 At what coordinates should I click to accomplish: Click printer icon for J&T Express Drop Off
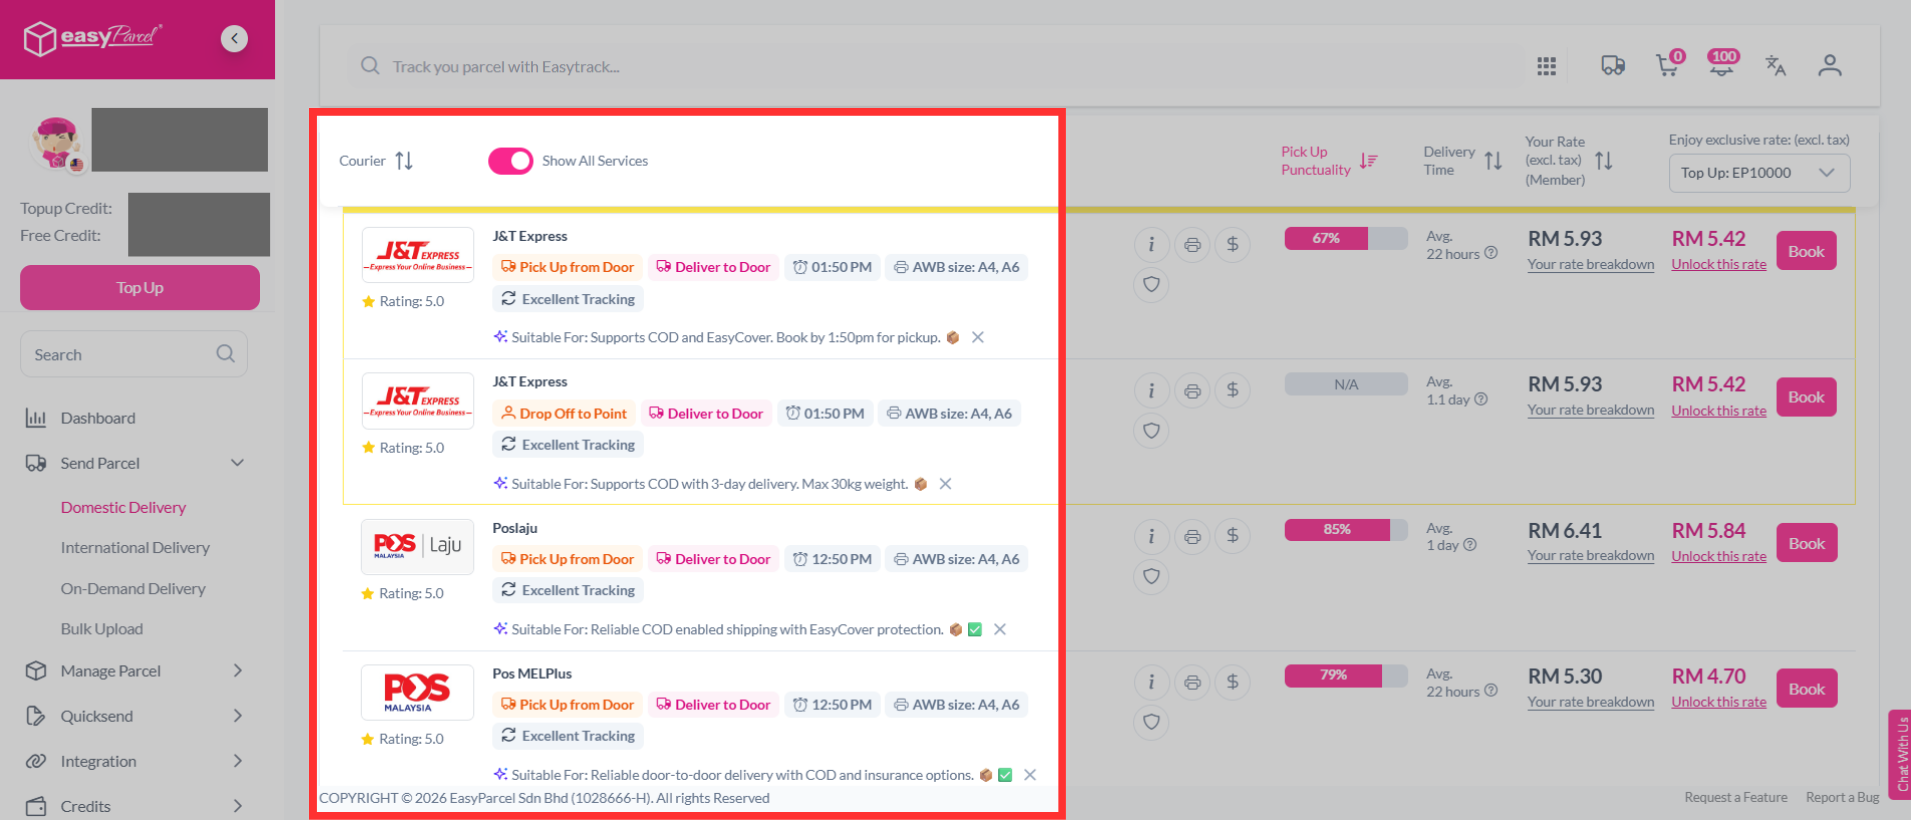1192,390
